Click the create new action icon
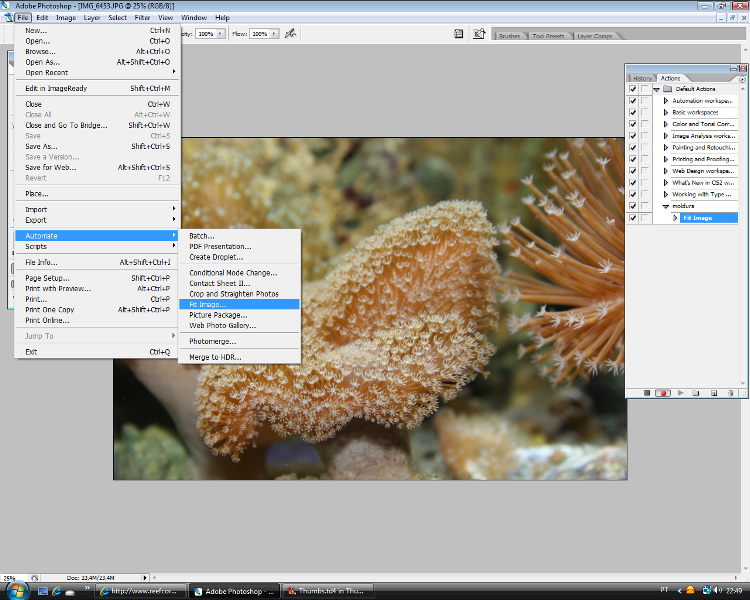This screenshot has height=600, width=750. (x=714, y=393)
